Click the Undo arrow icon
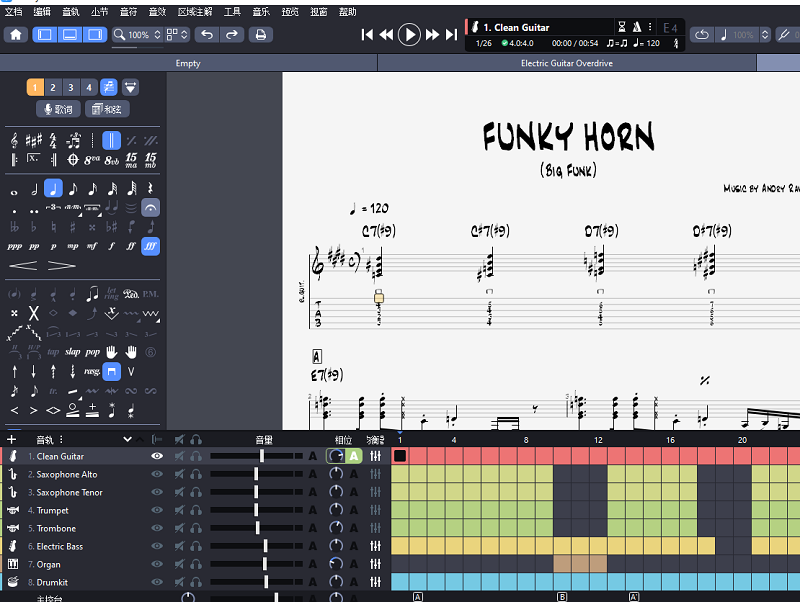 pyautogui.click(x=206, y=35)
